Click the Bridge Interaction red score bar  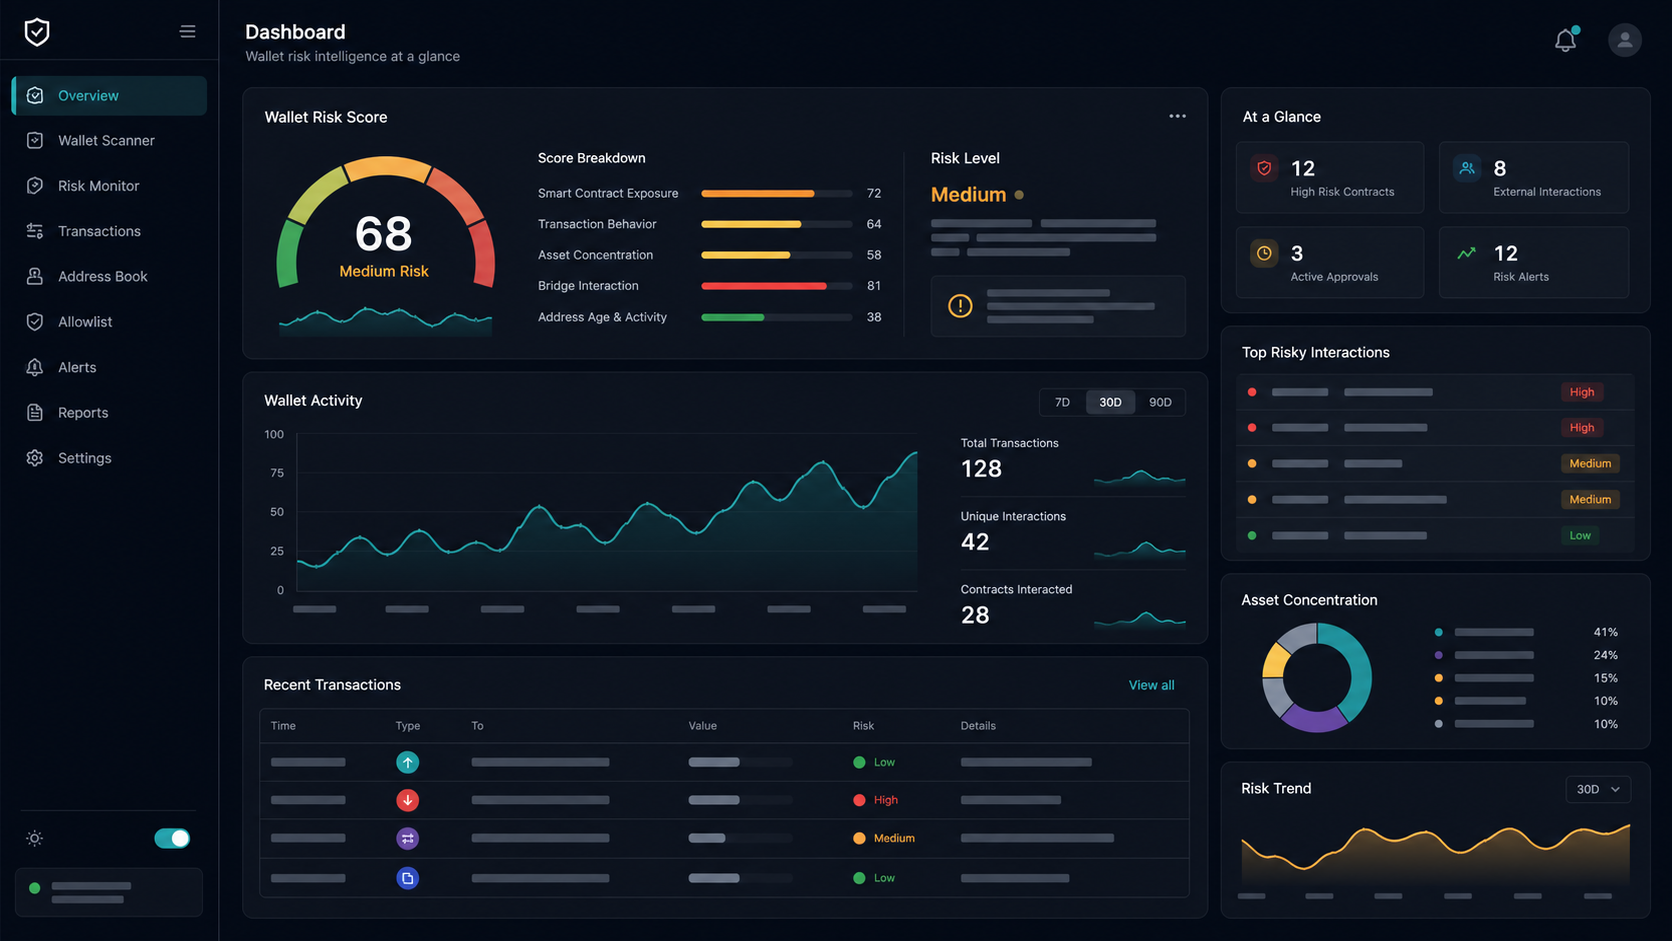point(777,286)
